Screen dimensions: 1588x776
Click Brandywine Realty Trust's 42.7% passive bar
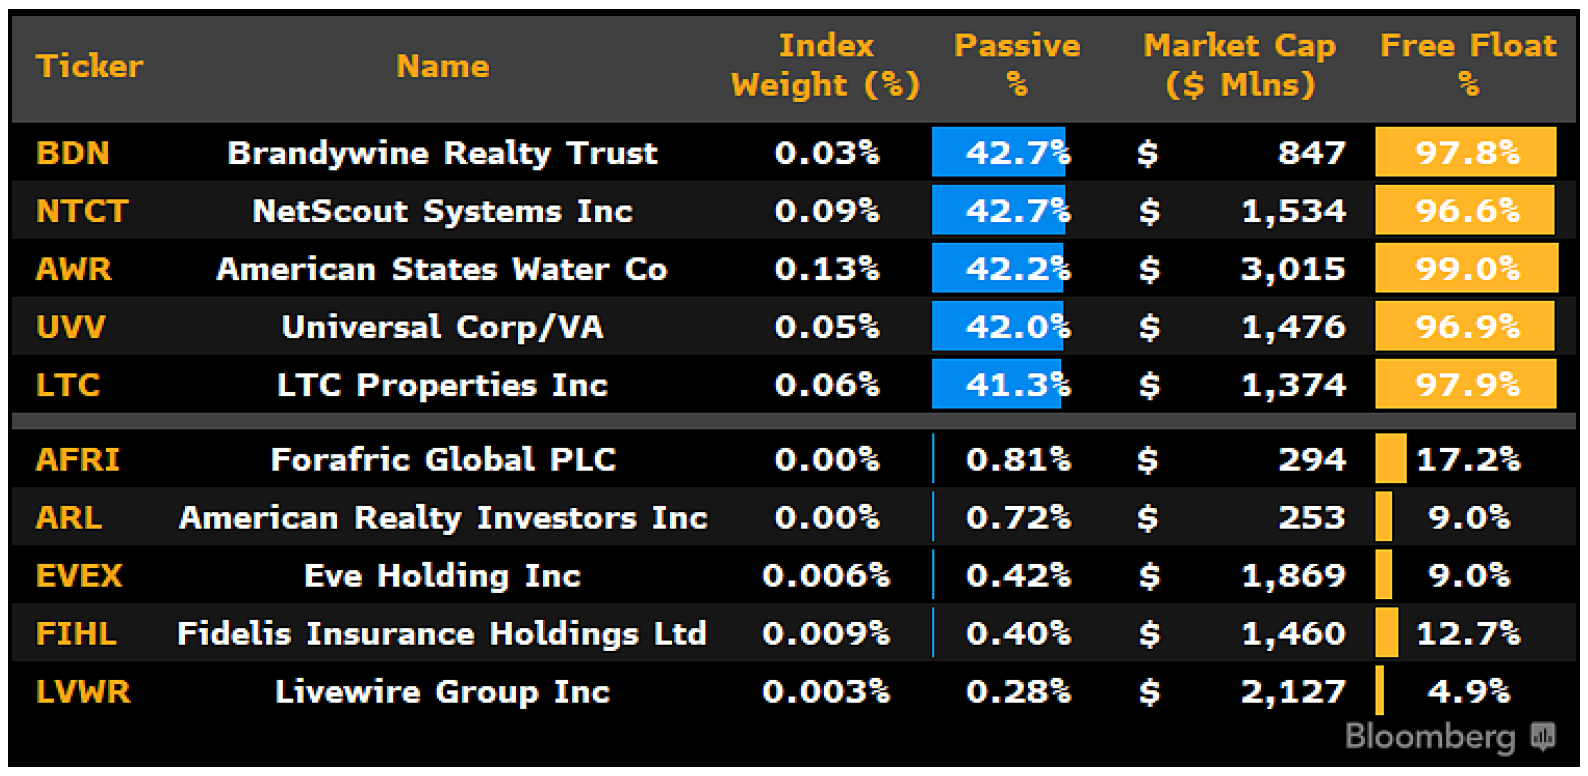pos(999,153)
